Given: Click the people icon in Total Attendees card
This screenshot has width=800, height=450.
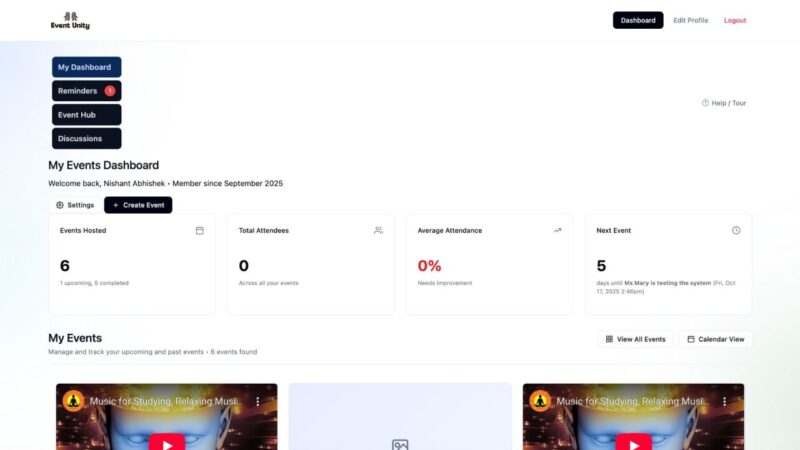Looking at the screenshot, I should (378, 230).
